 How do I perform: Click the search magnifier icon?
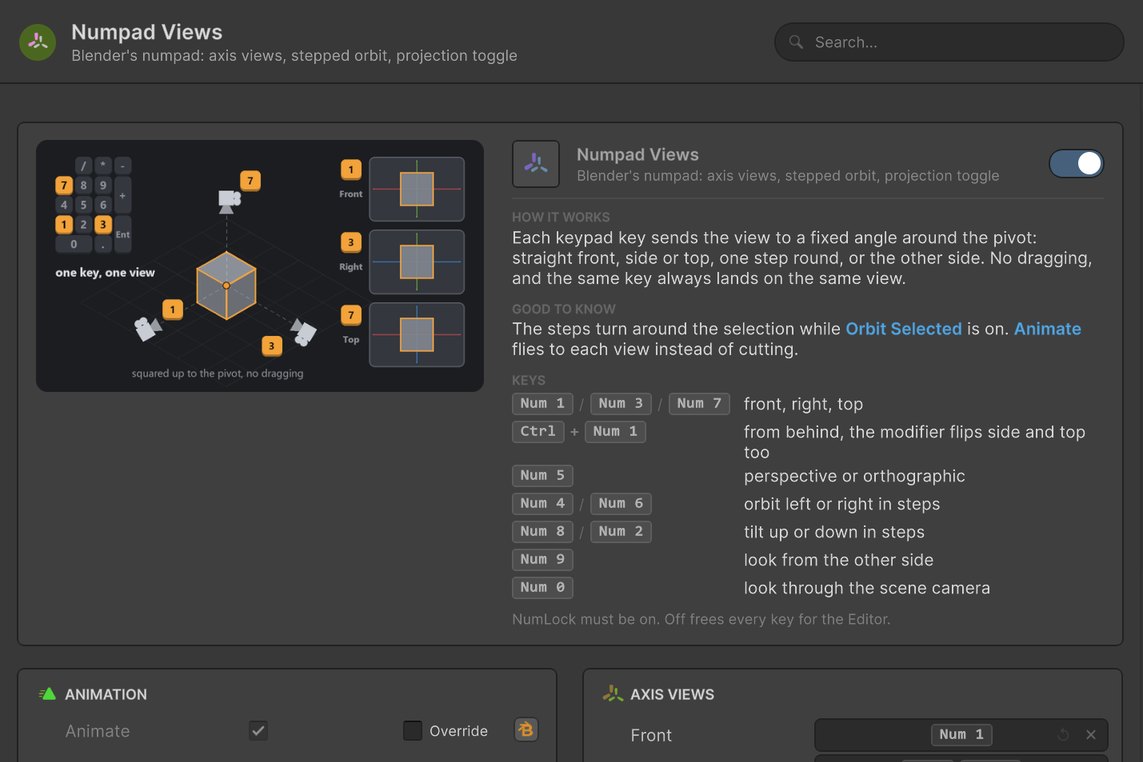pyautogui.click(x=796, y=42)
